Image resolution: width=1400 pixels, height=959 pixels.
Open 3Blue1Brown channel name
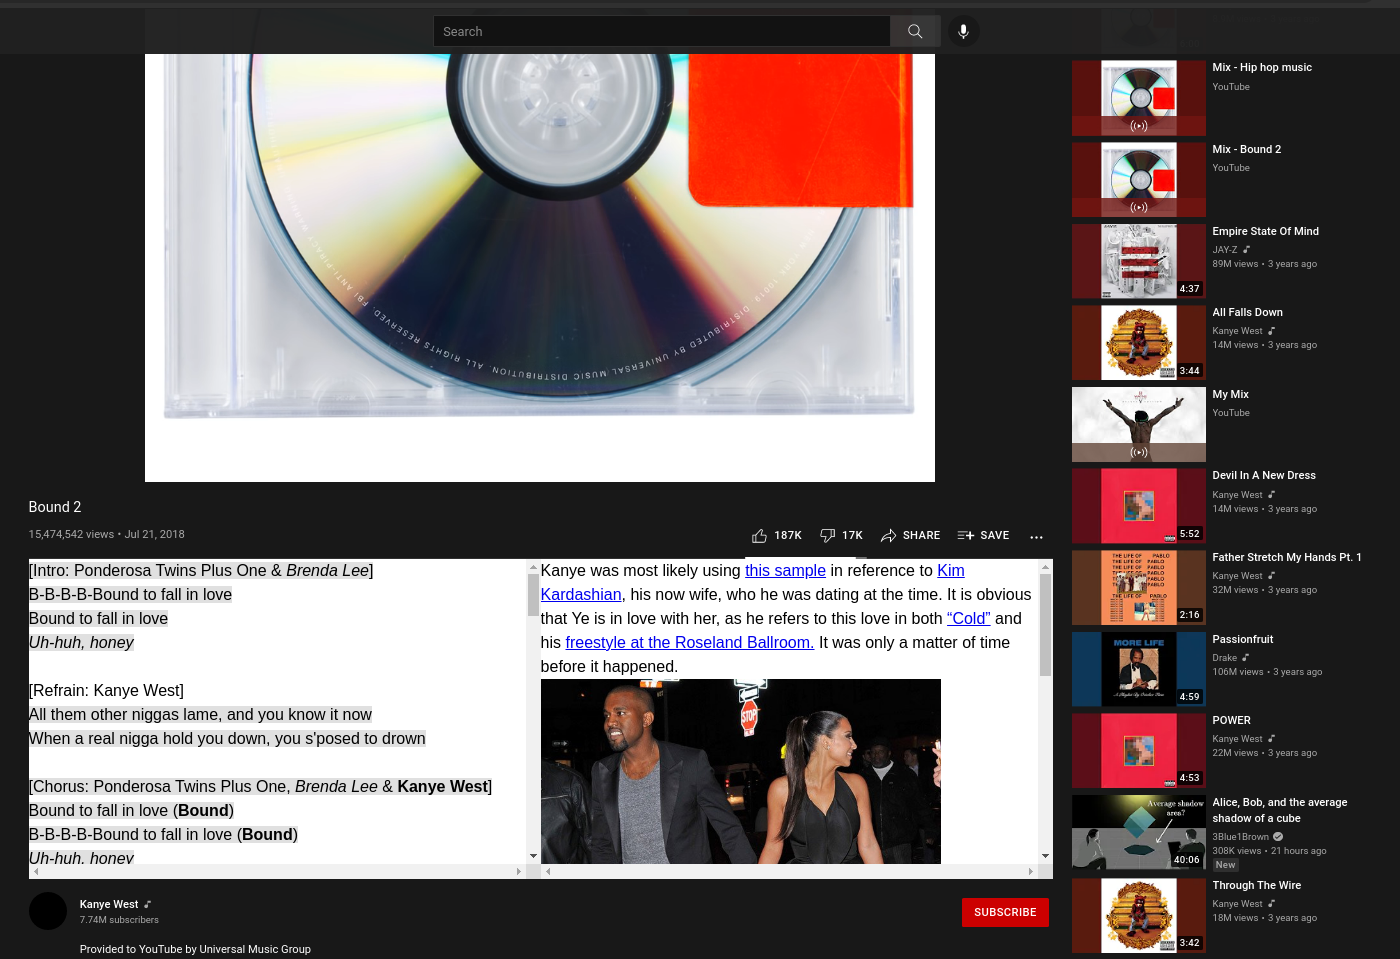click(1240, 837)
